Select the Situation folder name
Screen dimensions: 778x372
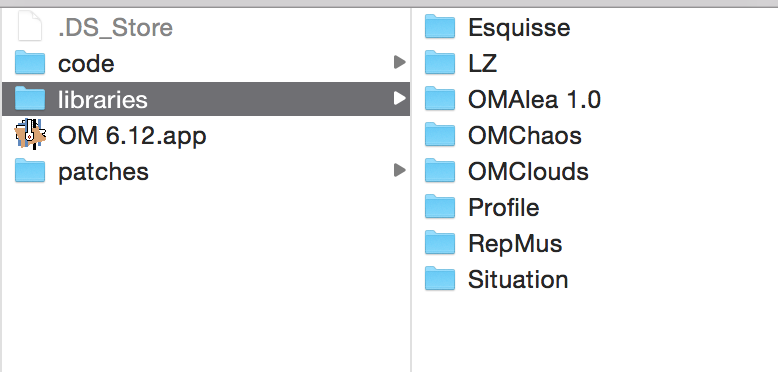(x=518, y=279)
